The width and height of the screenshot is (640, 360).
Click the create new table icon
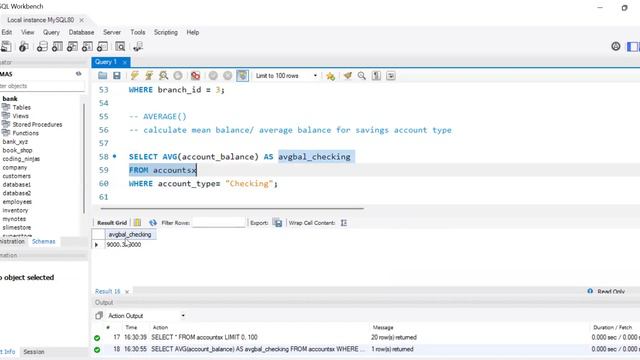pos(57,47)
